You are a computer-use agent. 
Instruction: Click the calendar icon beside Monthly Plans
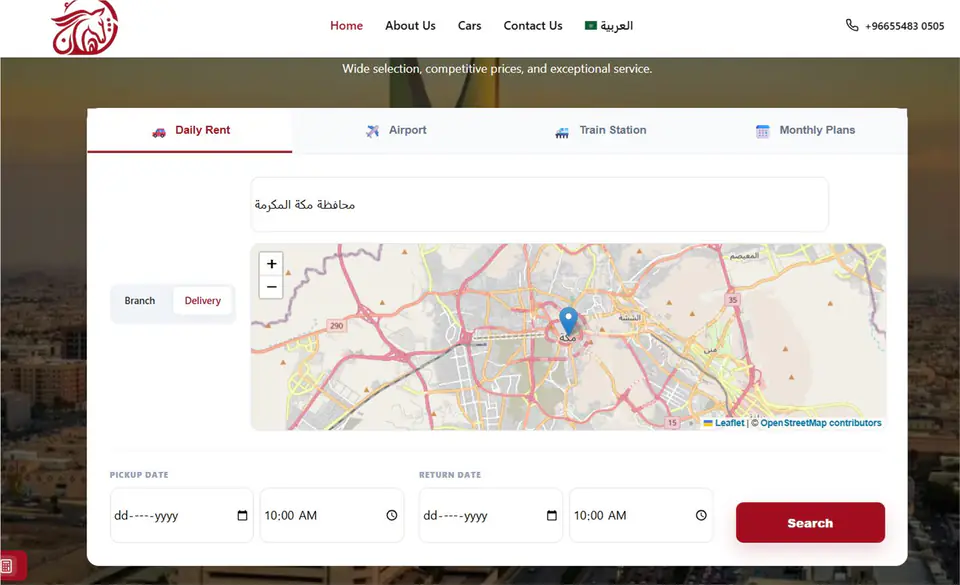pyautogui.click(x=762, y=132)
